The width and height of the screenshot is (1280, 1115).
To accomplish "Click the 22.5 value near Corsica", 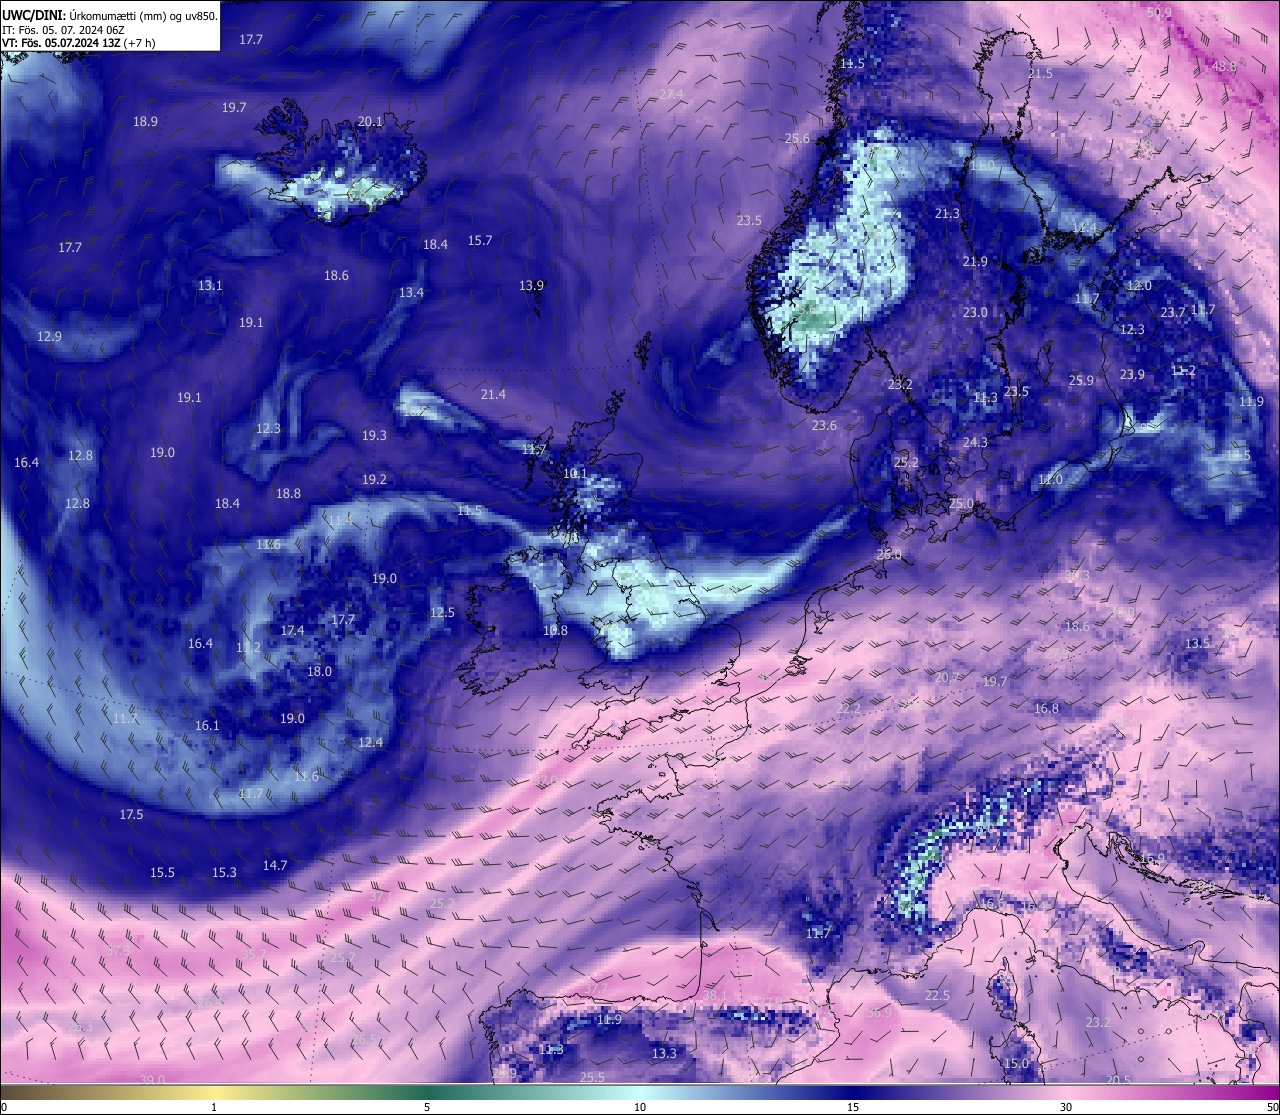I will pyautogui.click(x=937, y=995).
